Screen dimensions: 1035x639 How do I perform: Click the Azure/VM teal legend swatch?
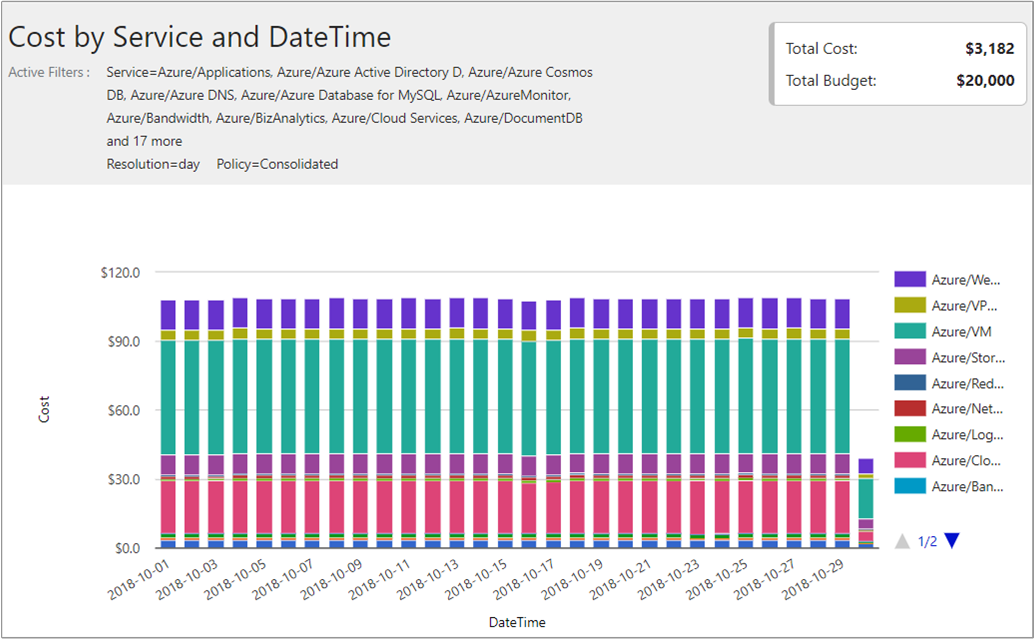pyautogui.click(x=910, y=331)
